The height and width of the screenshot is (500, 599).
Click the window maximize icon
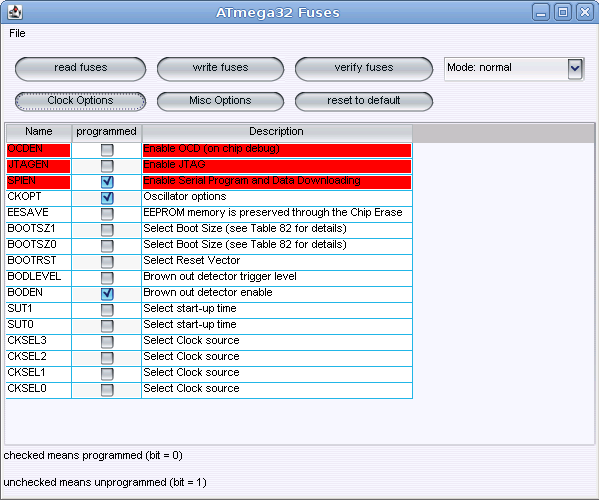[563, 12]
